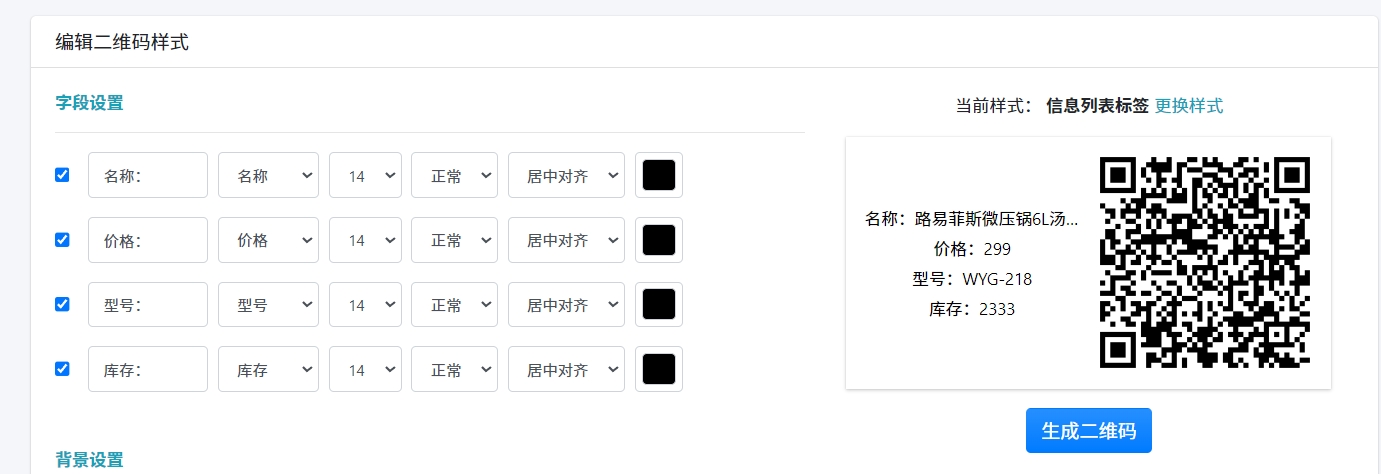The image size is (1381, 474).
Task: Click the 型号 row color swatch
Action: coord(659,305)
